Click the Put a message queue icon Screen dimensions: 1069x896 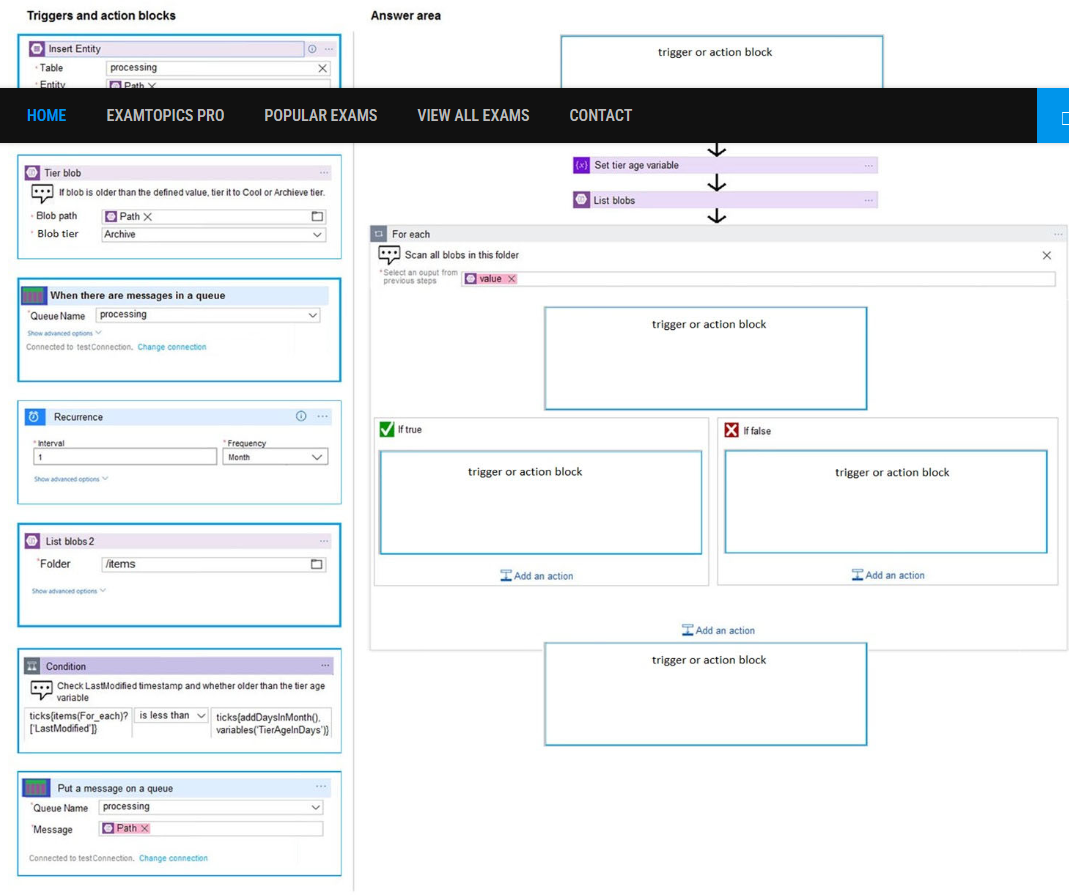tap(36, 788)
